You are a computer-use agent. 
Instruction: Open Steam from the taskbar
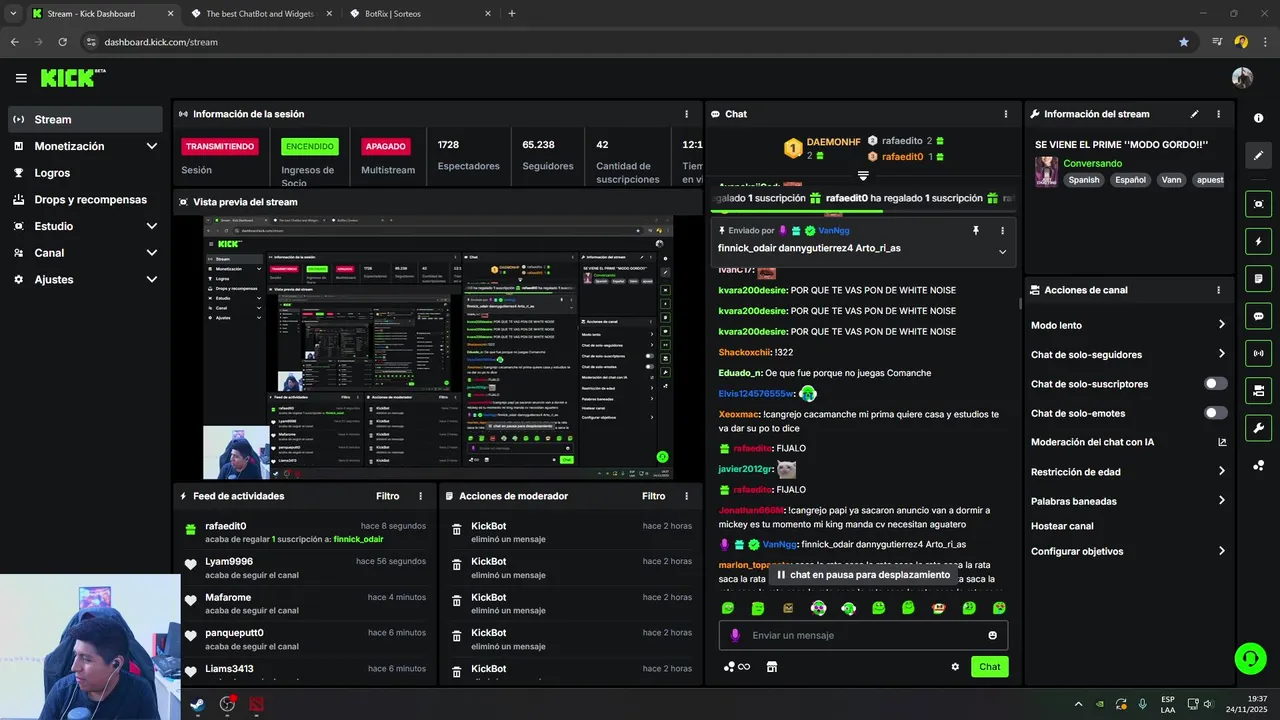click(198, 704)
